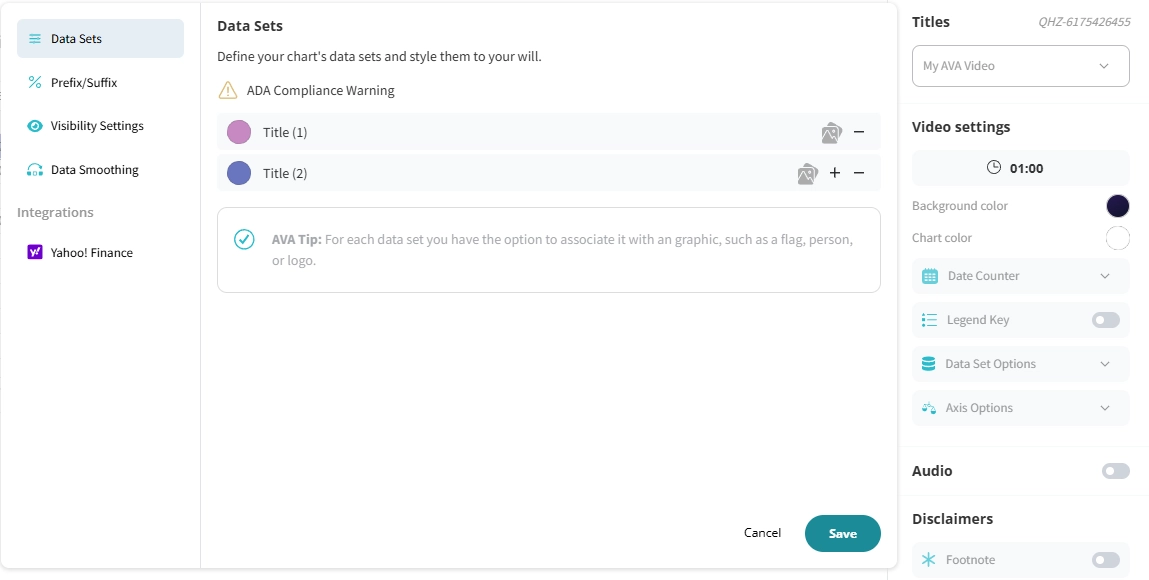Expand Data Set Options
Viewport: 1149px width, 580px height.
tap(1021, 364)
